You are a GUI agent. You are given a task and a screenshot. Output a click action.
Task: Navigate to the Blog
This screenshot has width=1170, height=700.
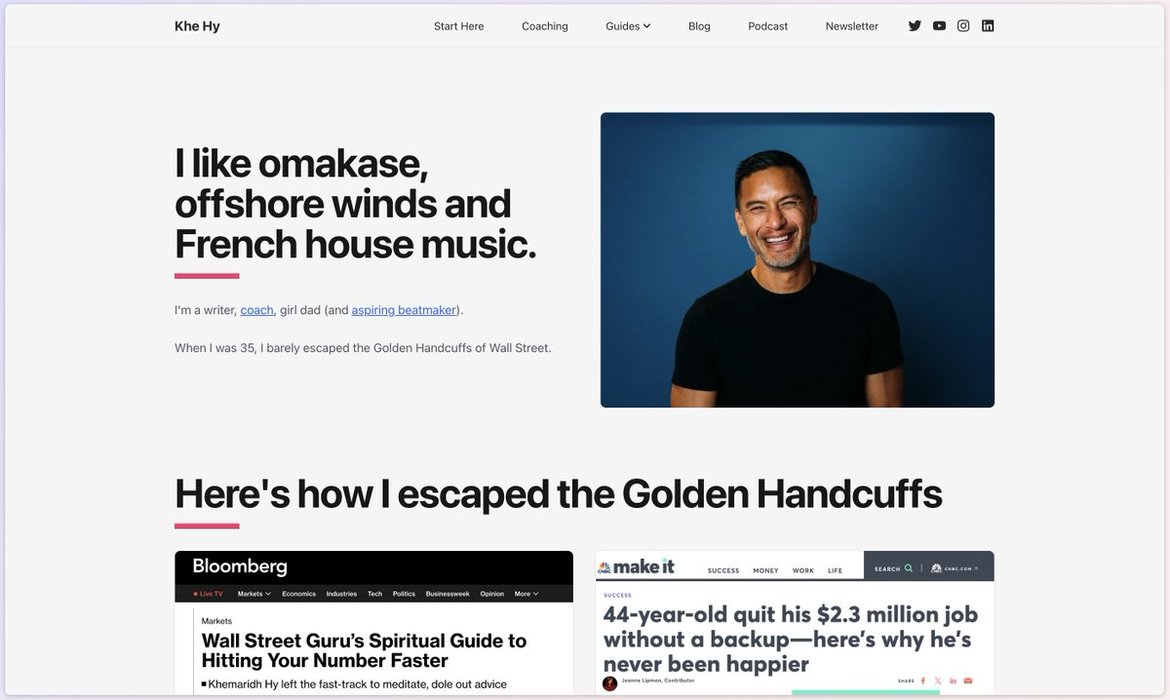click(x=699, y=26)
